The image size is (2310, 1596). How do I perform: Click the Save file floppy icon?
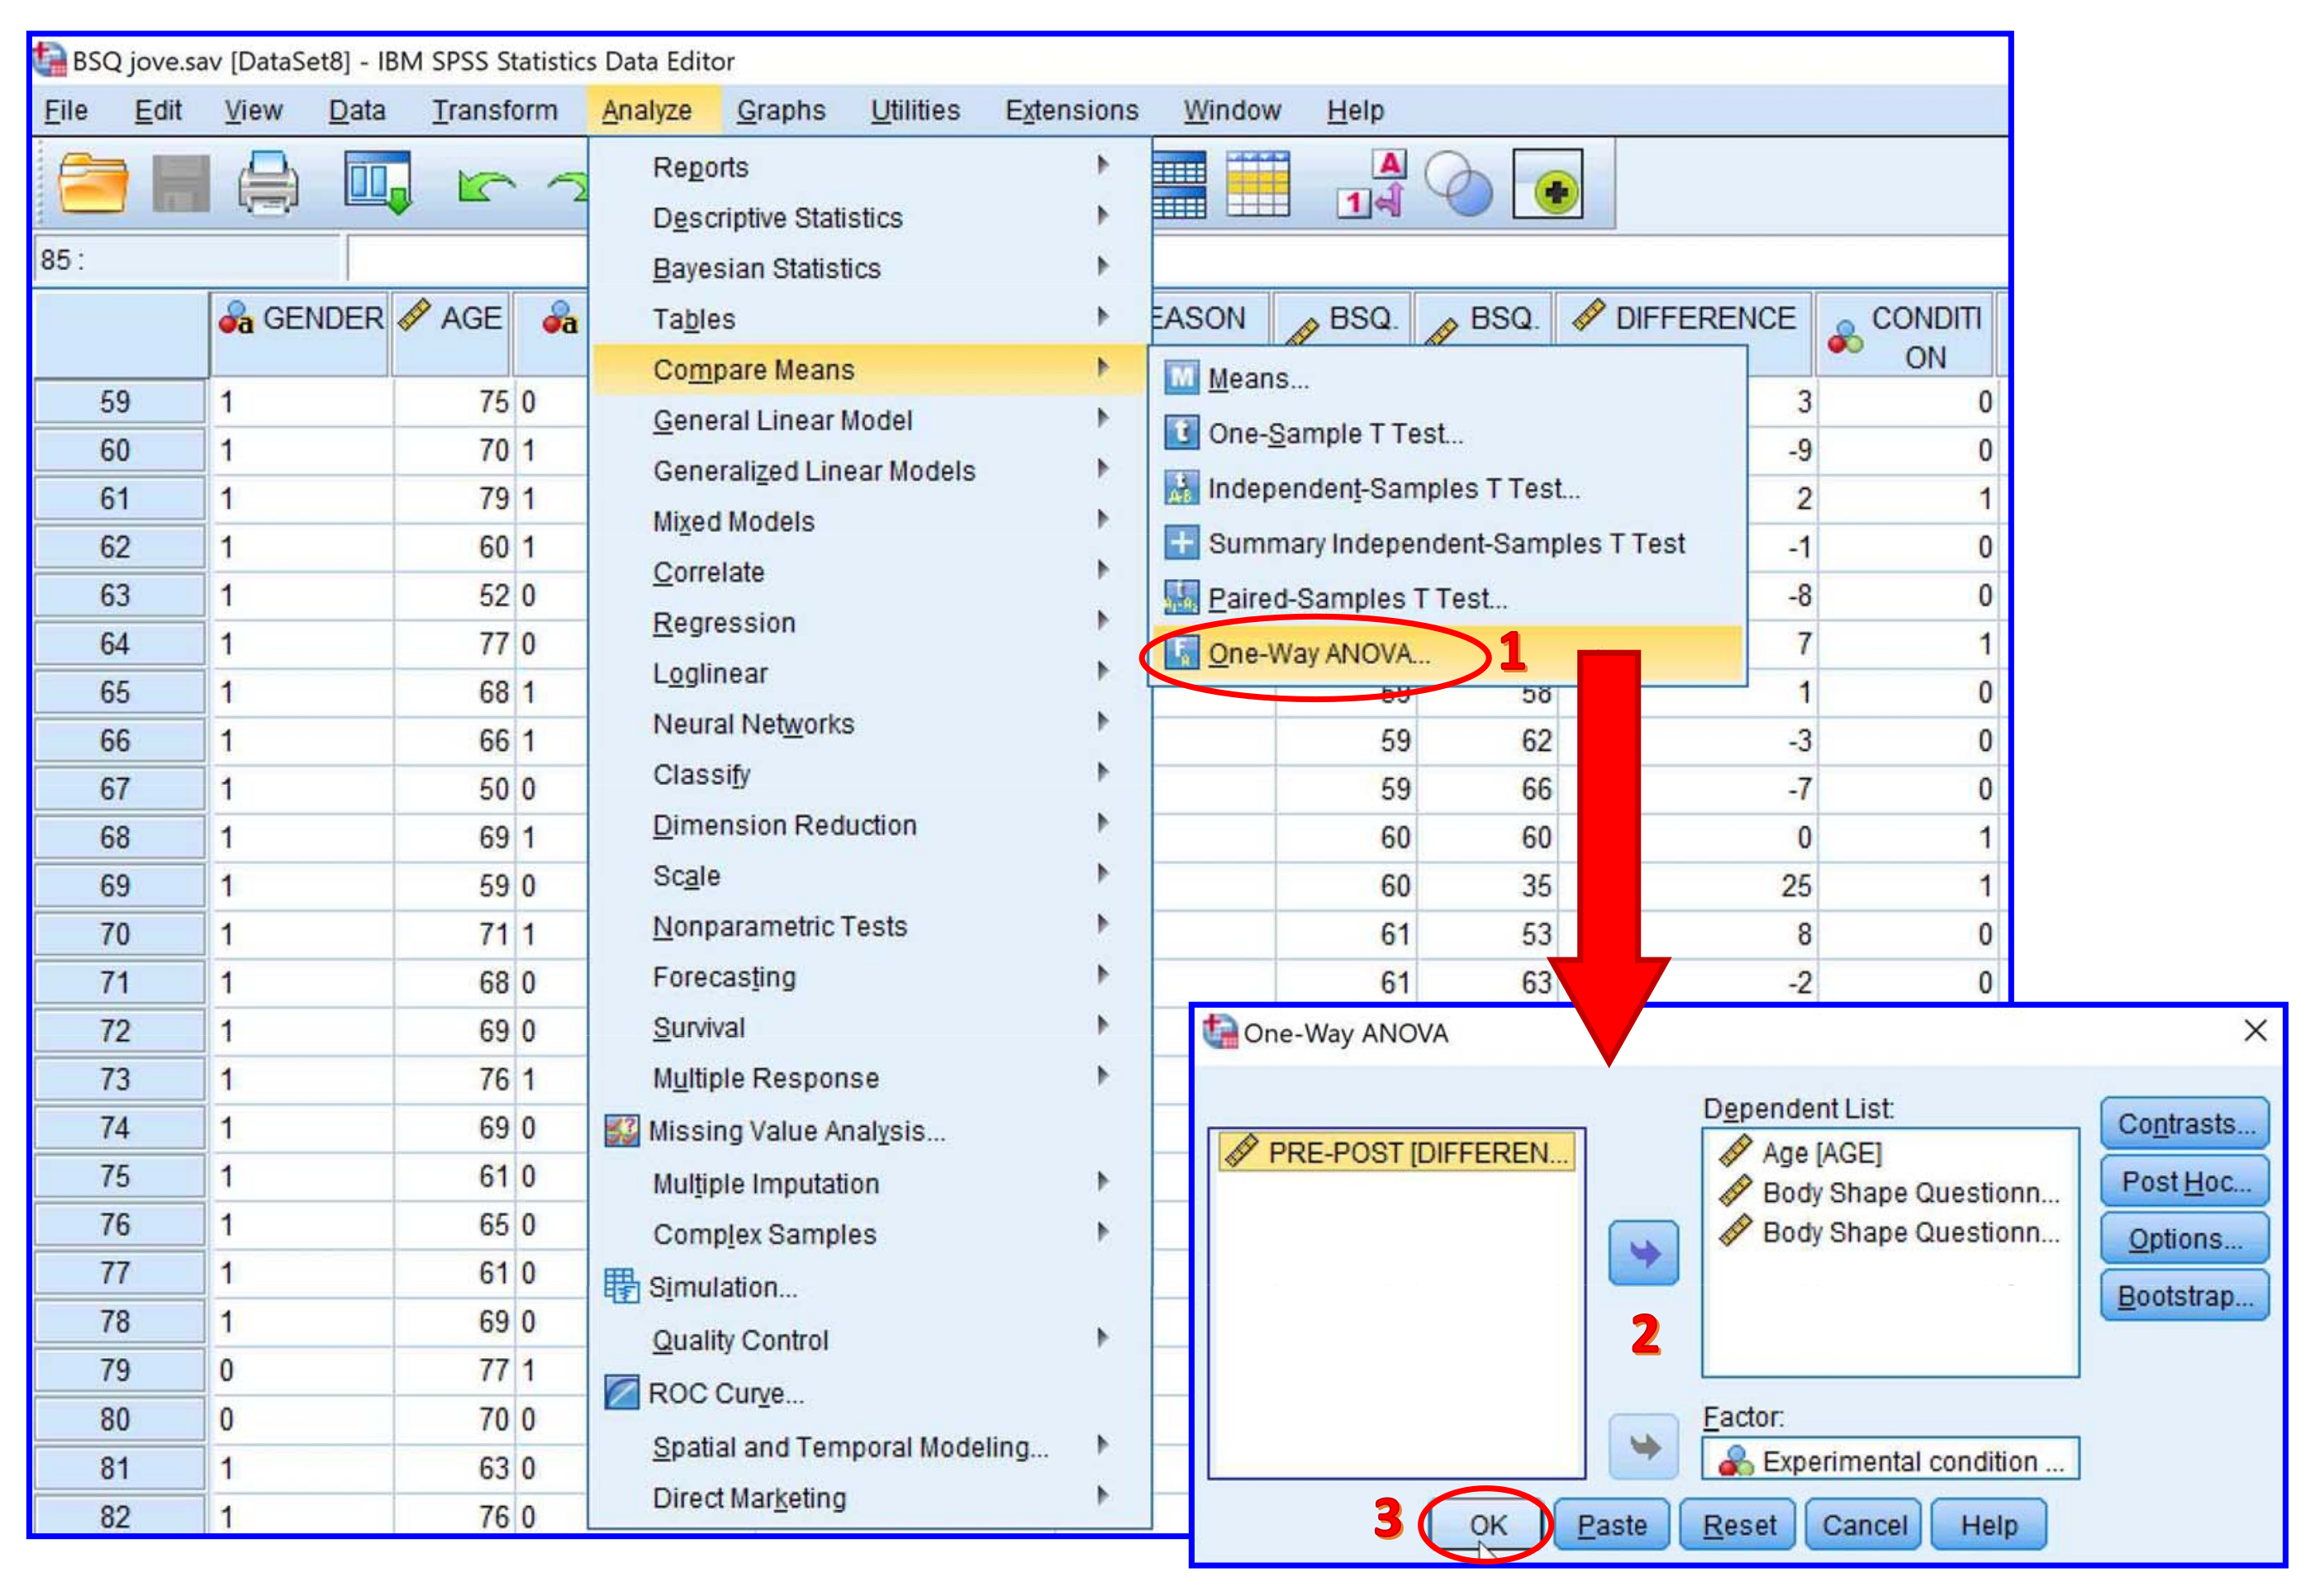point(181,183)
